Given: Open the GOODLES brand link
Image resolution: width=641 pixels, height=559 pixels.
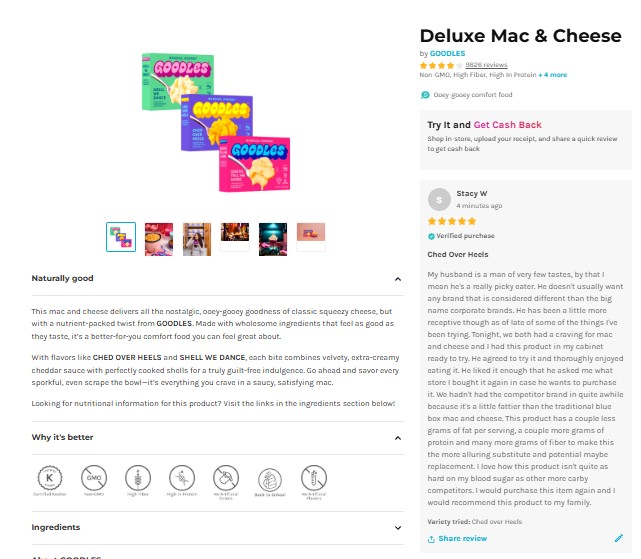Looking at the screenshot, I should pyautogui.click(x=447, y=53).
